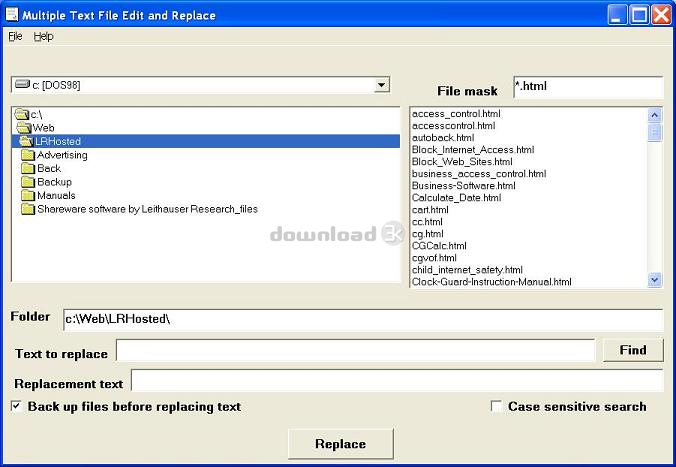Select Business-Software.html file
The height and width of the screenshot is (467, 676).
(463, 186)
